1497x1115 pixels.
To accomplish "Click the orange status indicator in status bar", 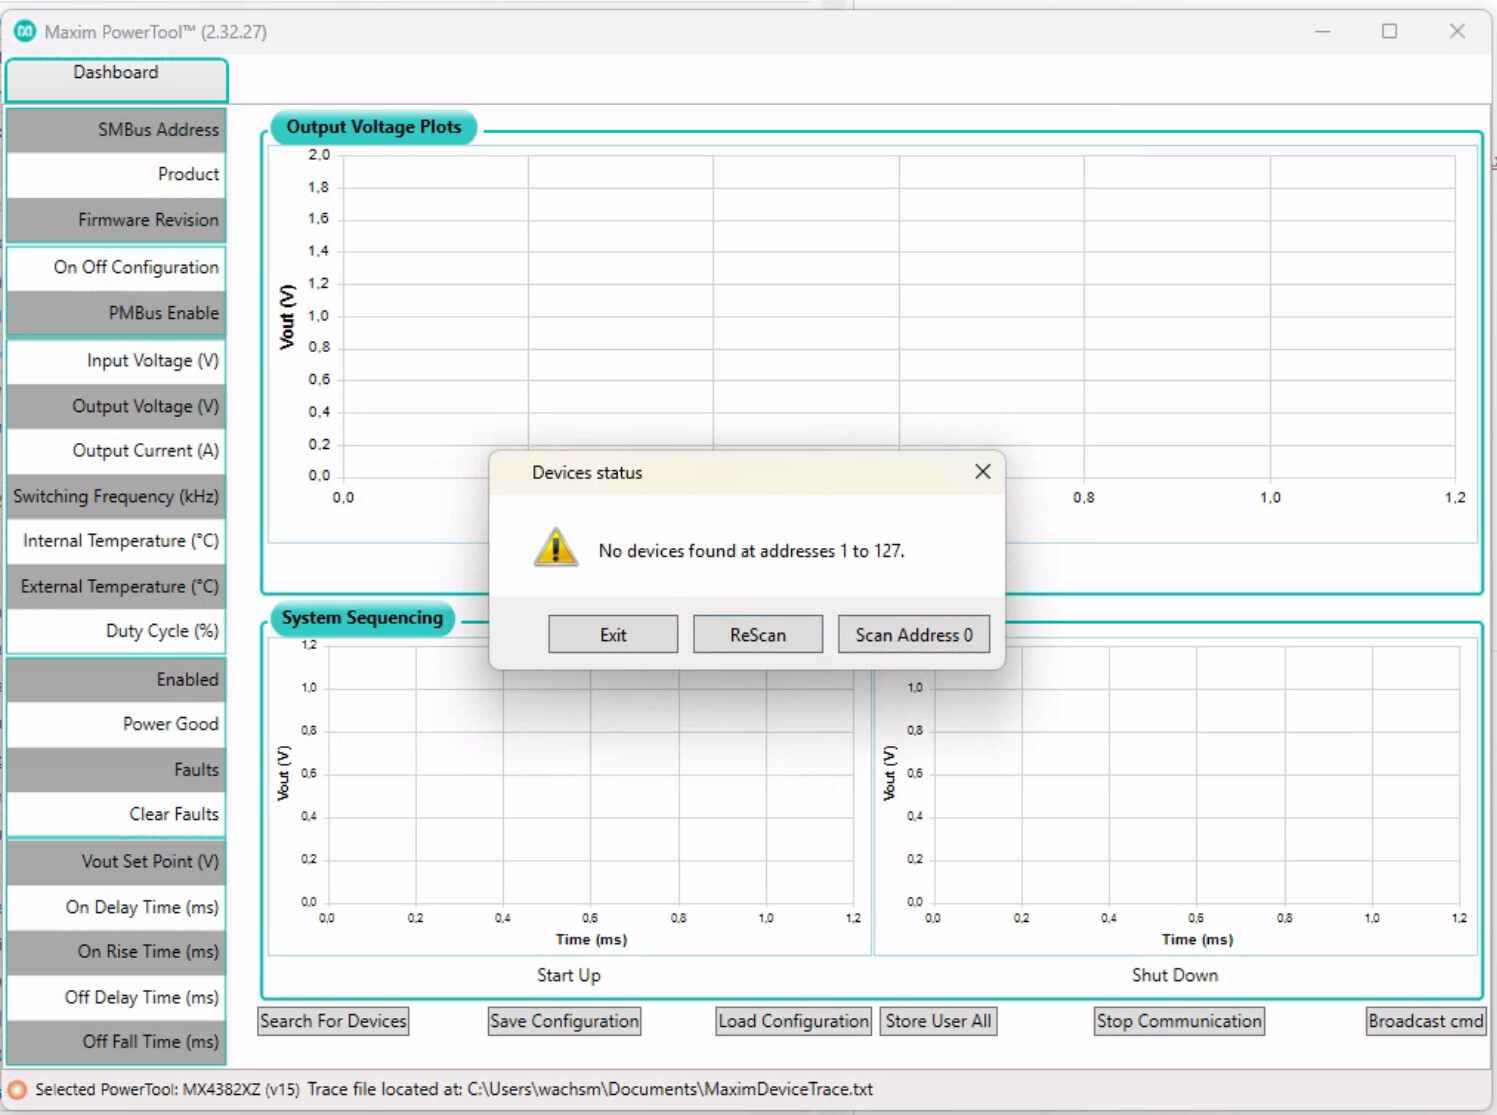I will [x=17, y=1089].
